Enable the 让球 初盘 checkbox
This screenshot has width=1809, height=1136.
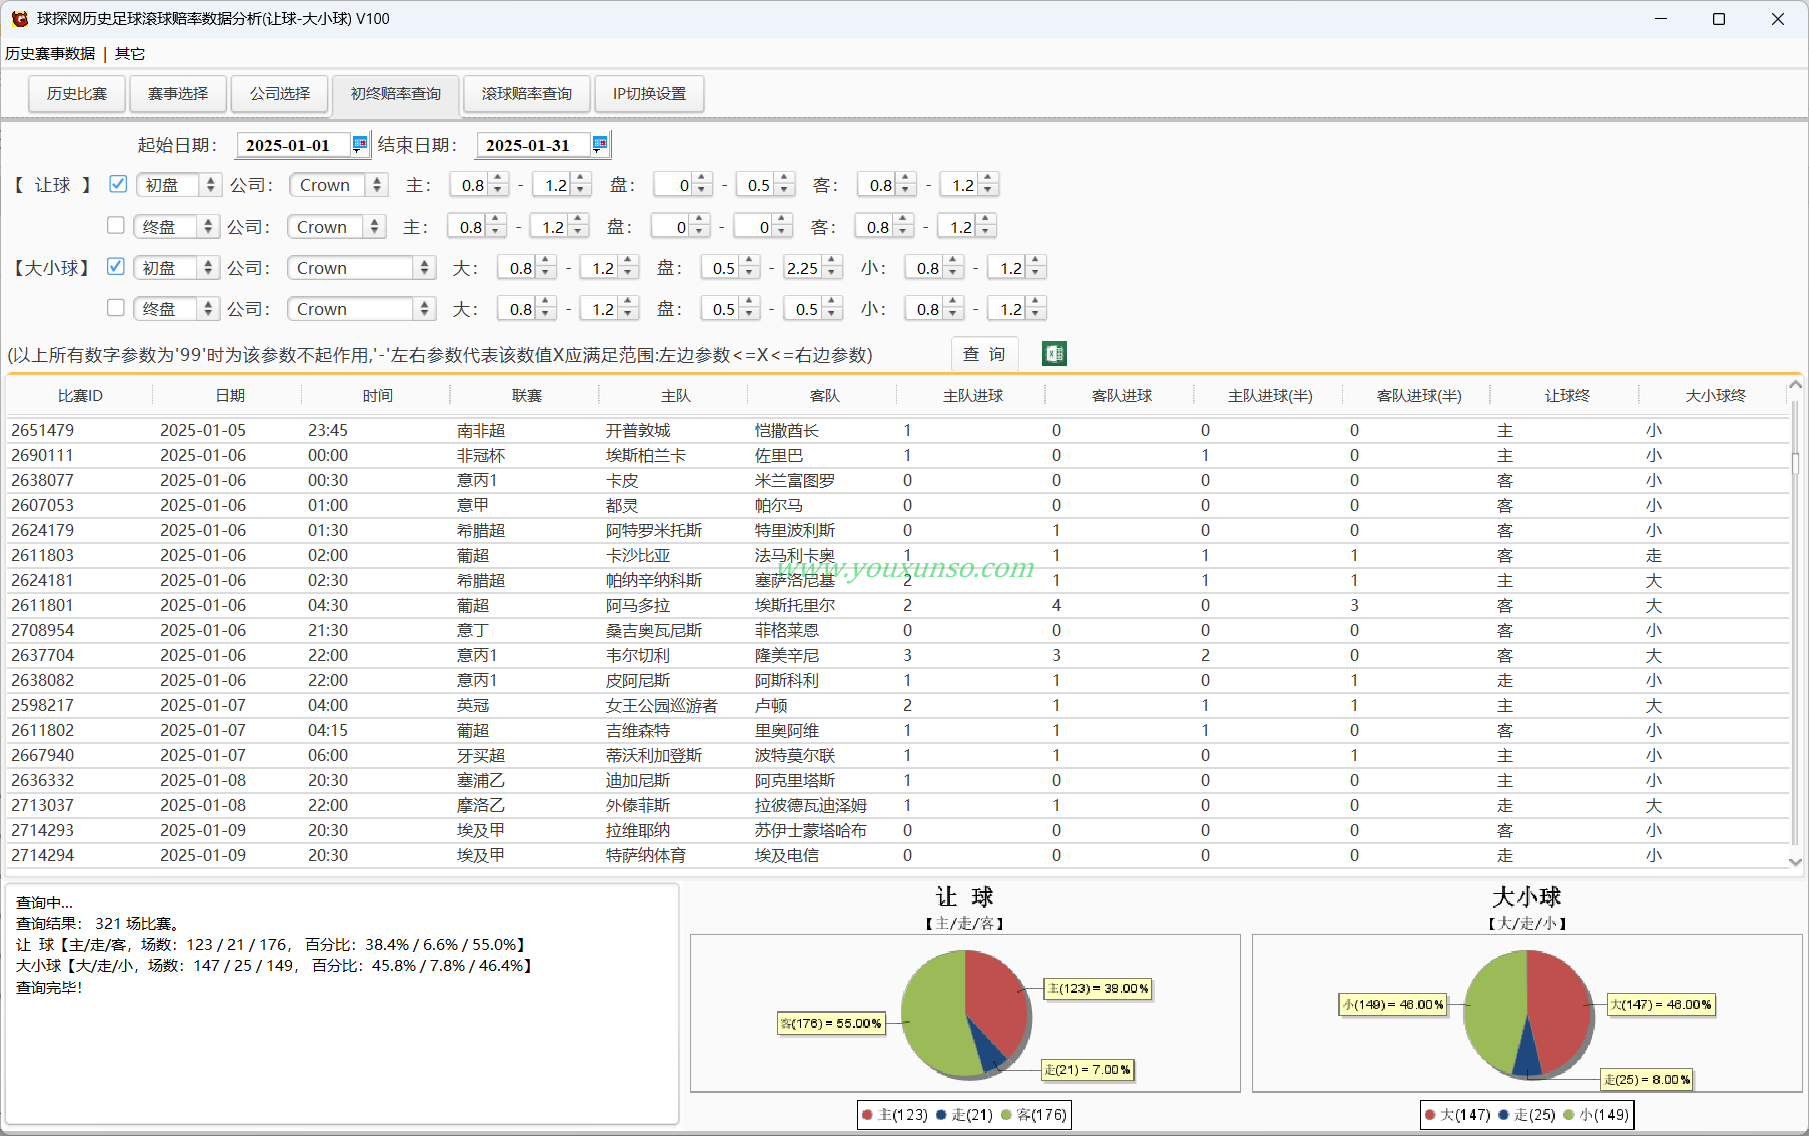(118, 184)
